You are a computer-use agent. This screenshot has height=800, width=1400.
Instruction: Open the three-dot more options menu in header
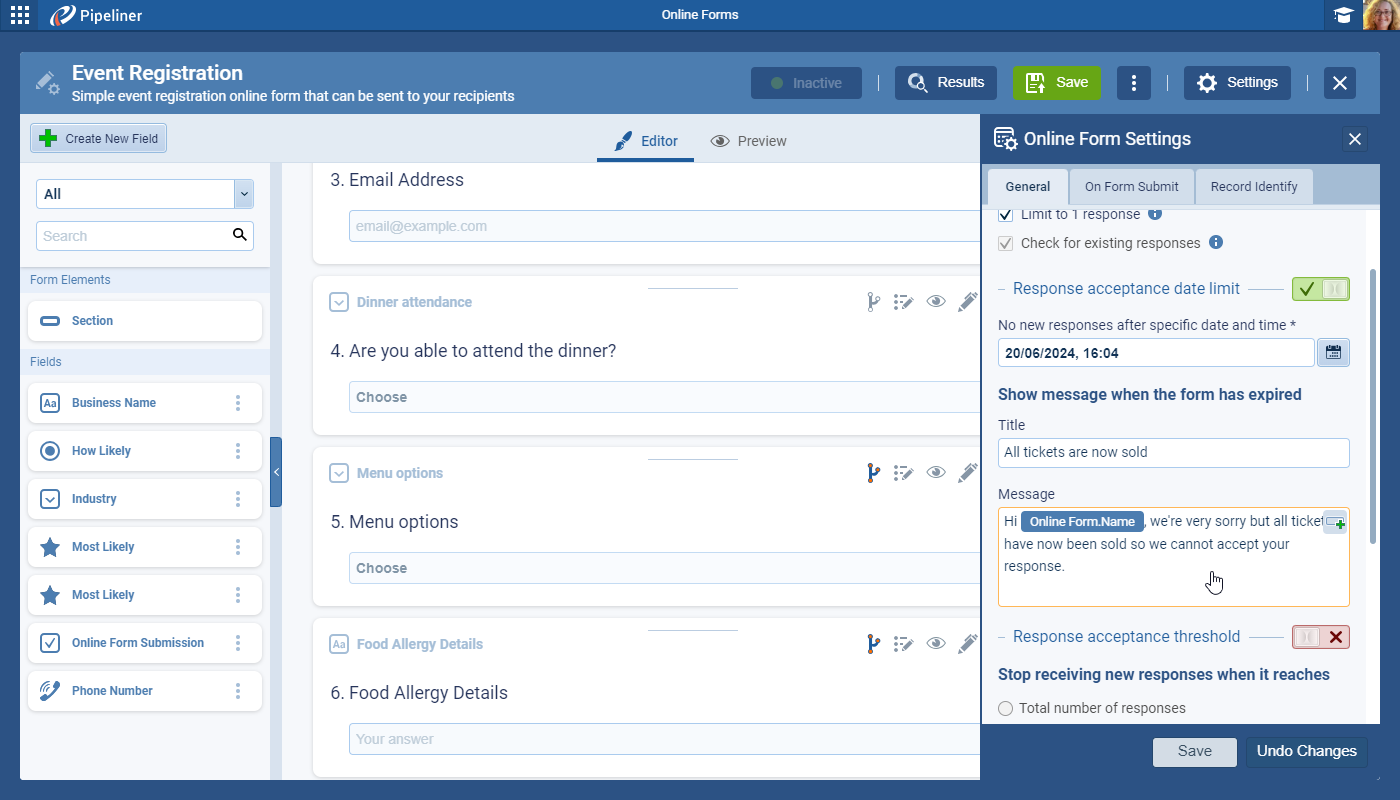pos(1133,83)
